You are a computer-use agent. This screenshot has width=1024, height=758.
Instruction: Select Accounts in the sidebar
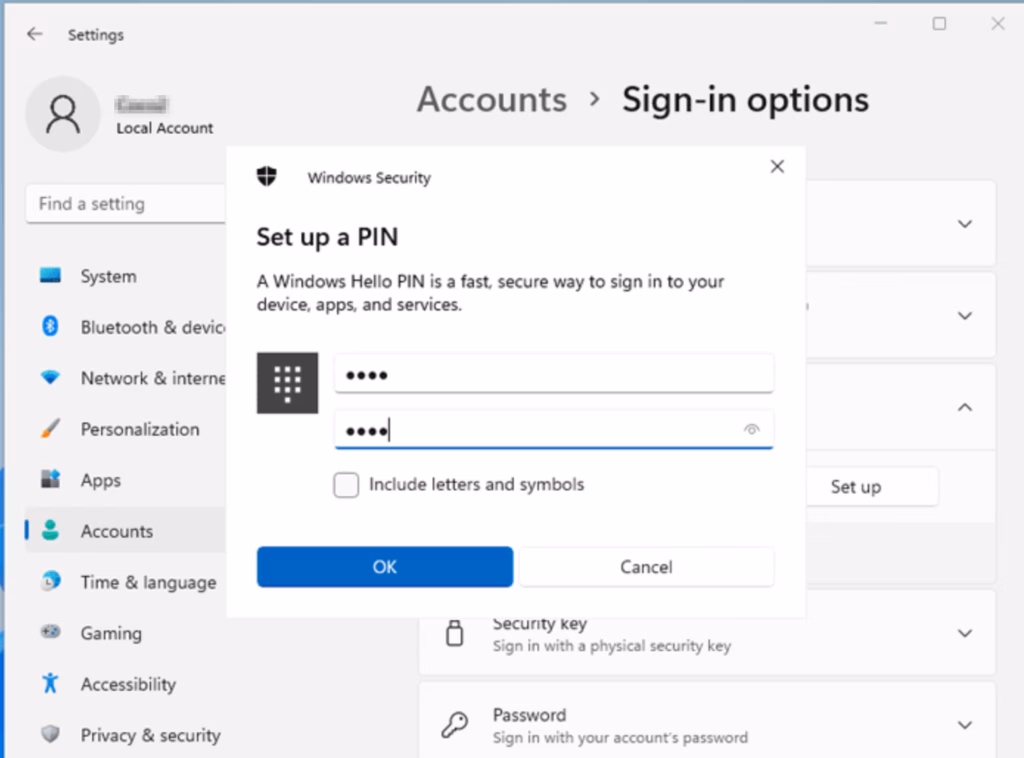click(x=117, y=531)
